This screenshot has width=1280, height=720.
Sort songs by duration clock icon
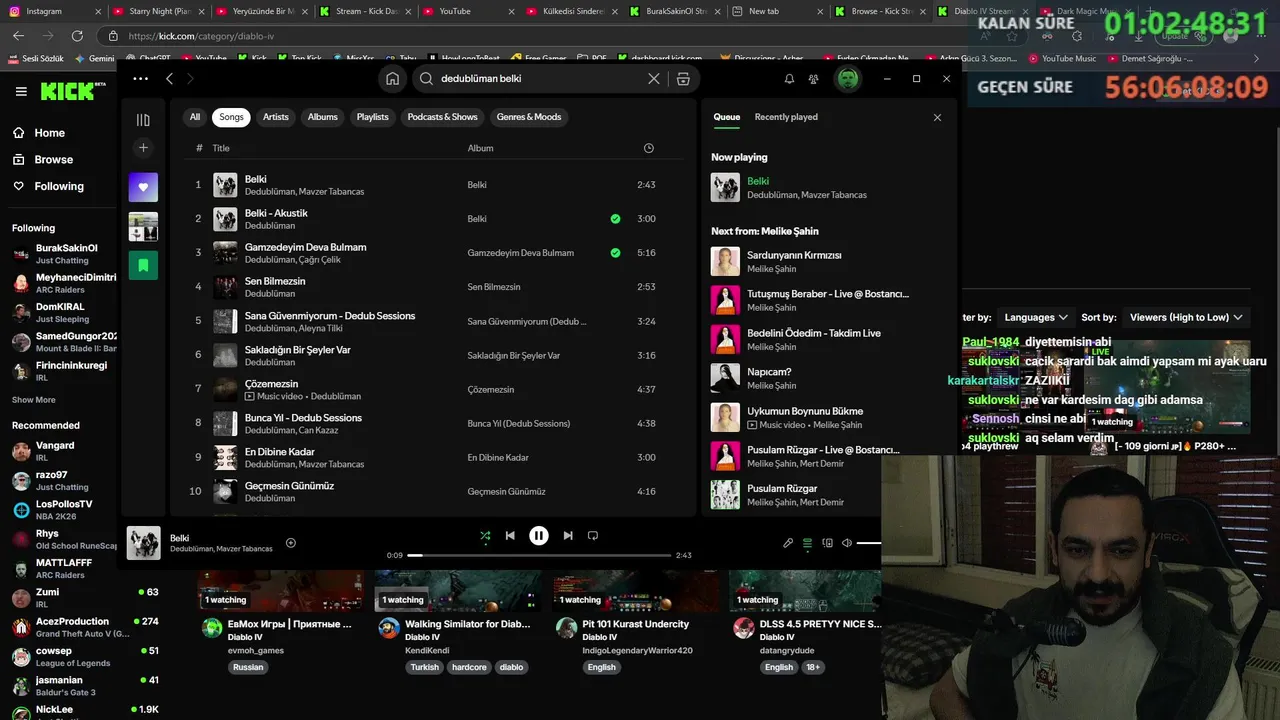tap(649, 148)
